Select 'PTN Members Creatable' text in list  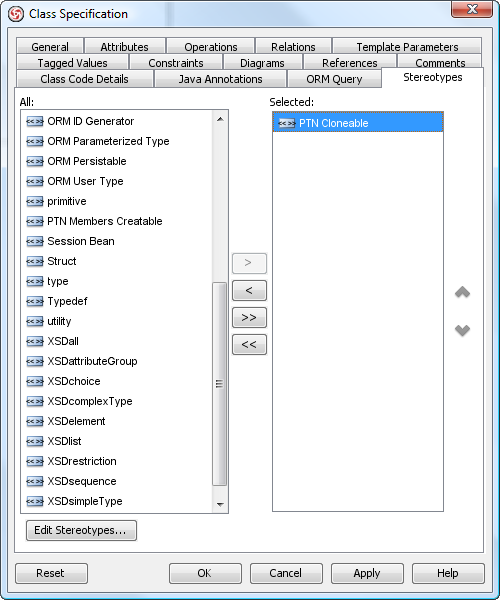pyautogui.click(x=104, y=222)
